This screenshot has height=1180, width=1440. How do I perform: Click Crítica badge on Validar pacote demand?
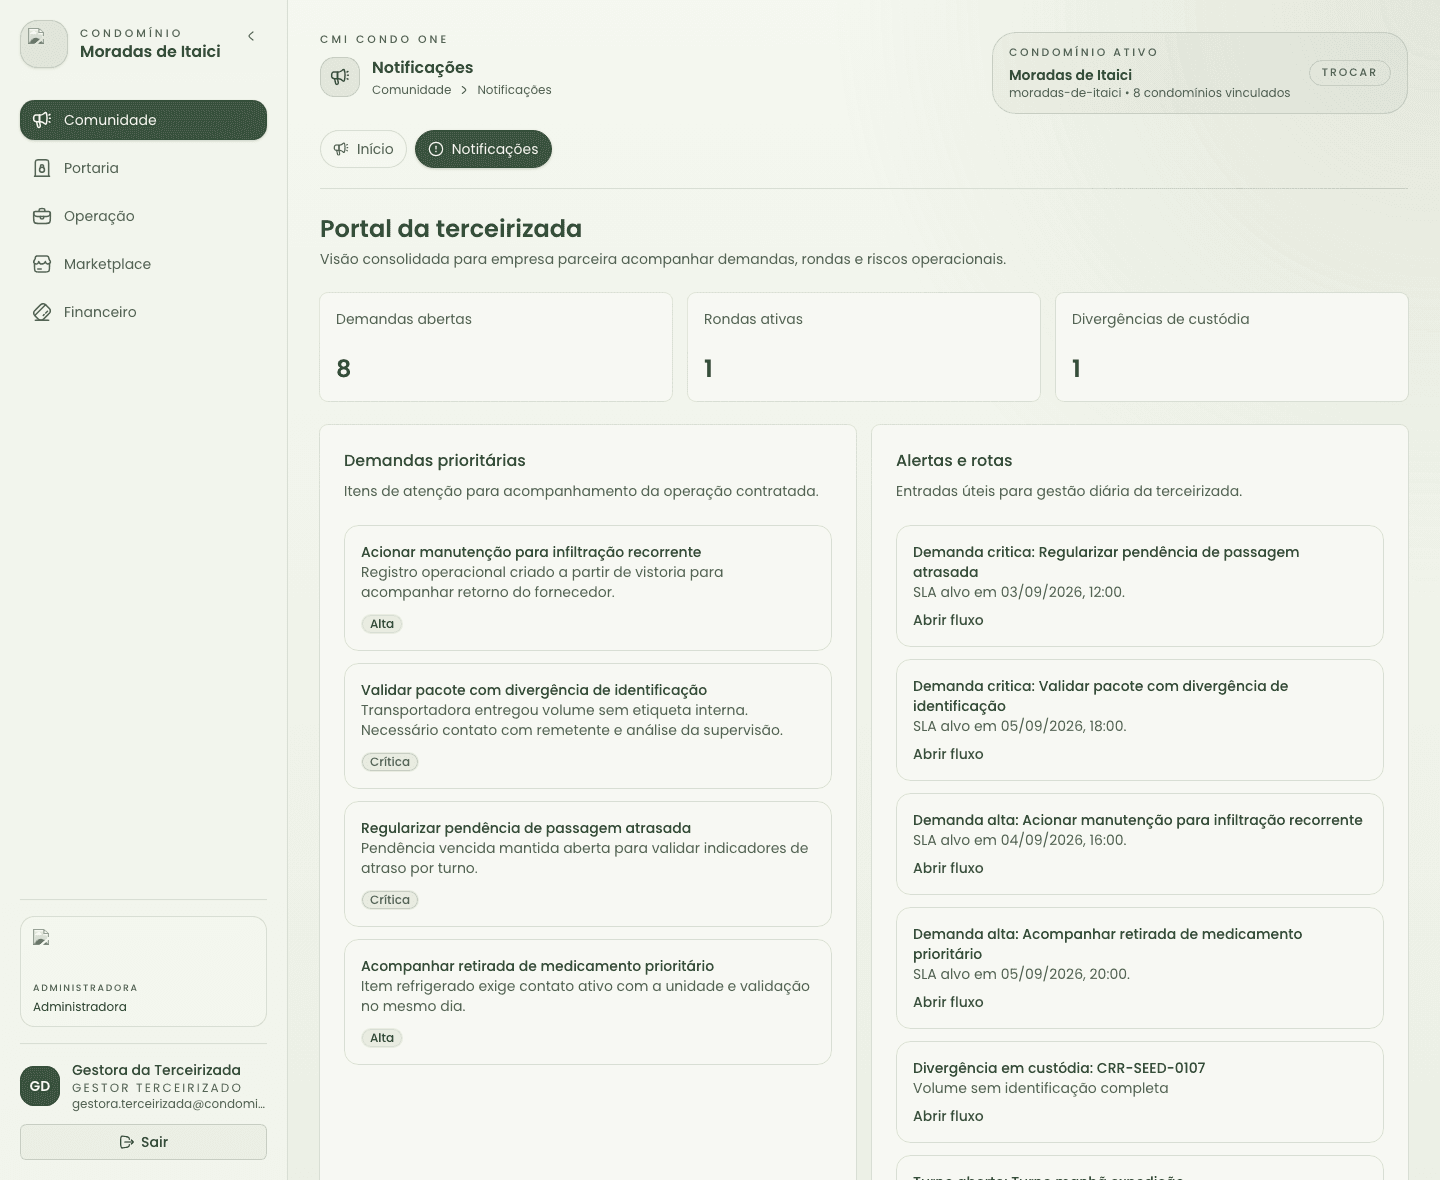click(x=390, y=762)
